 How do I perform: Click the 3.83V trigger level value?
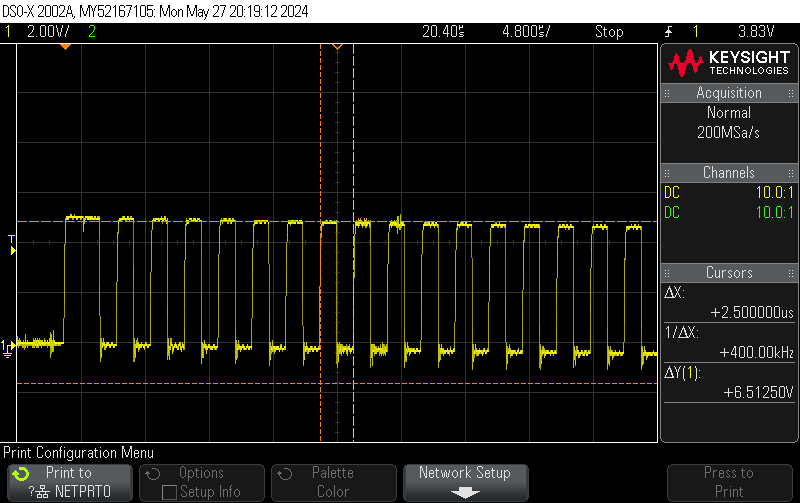pos(756,32)
